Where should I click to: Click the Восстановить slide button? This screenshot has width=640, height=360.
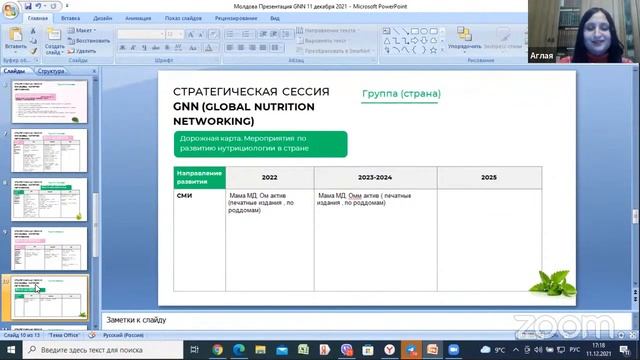point(89,41)
